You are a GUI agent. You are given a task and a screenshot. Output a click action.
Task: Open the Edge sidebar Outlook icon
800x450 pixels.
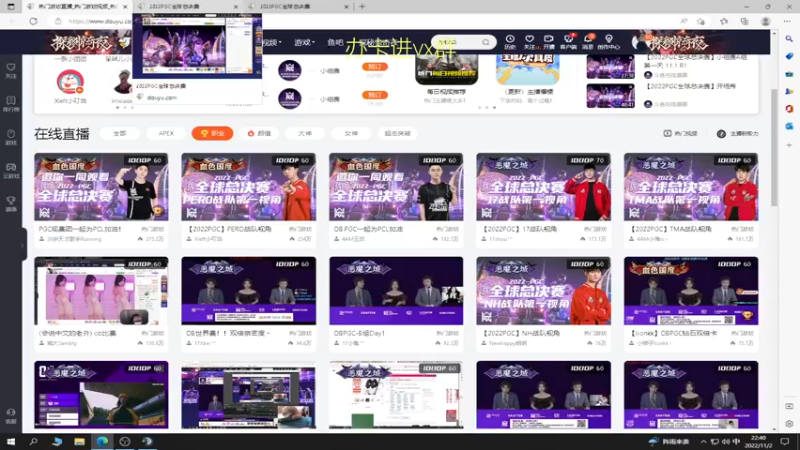(789, 126)
